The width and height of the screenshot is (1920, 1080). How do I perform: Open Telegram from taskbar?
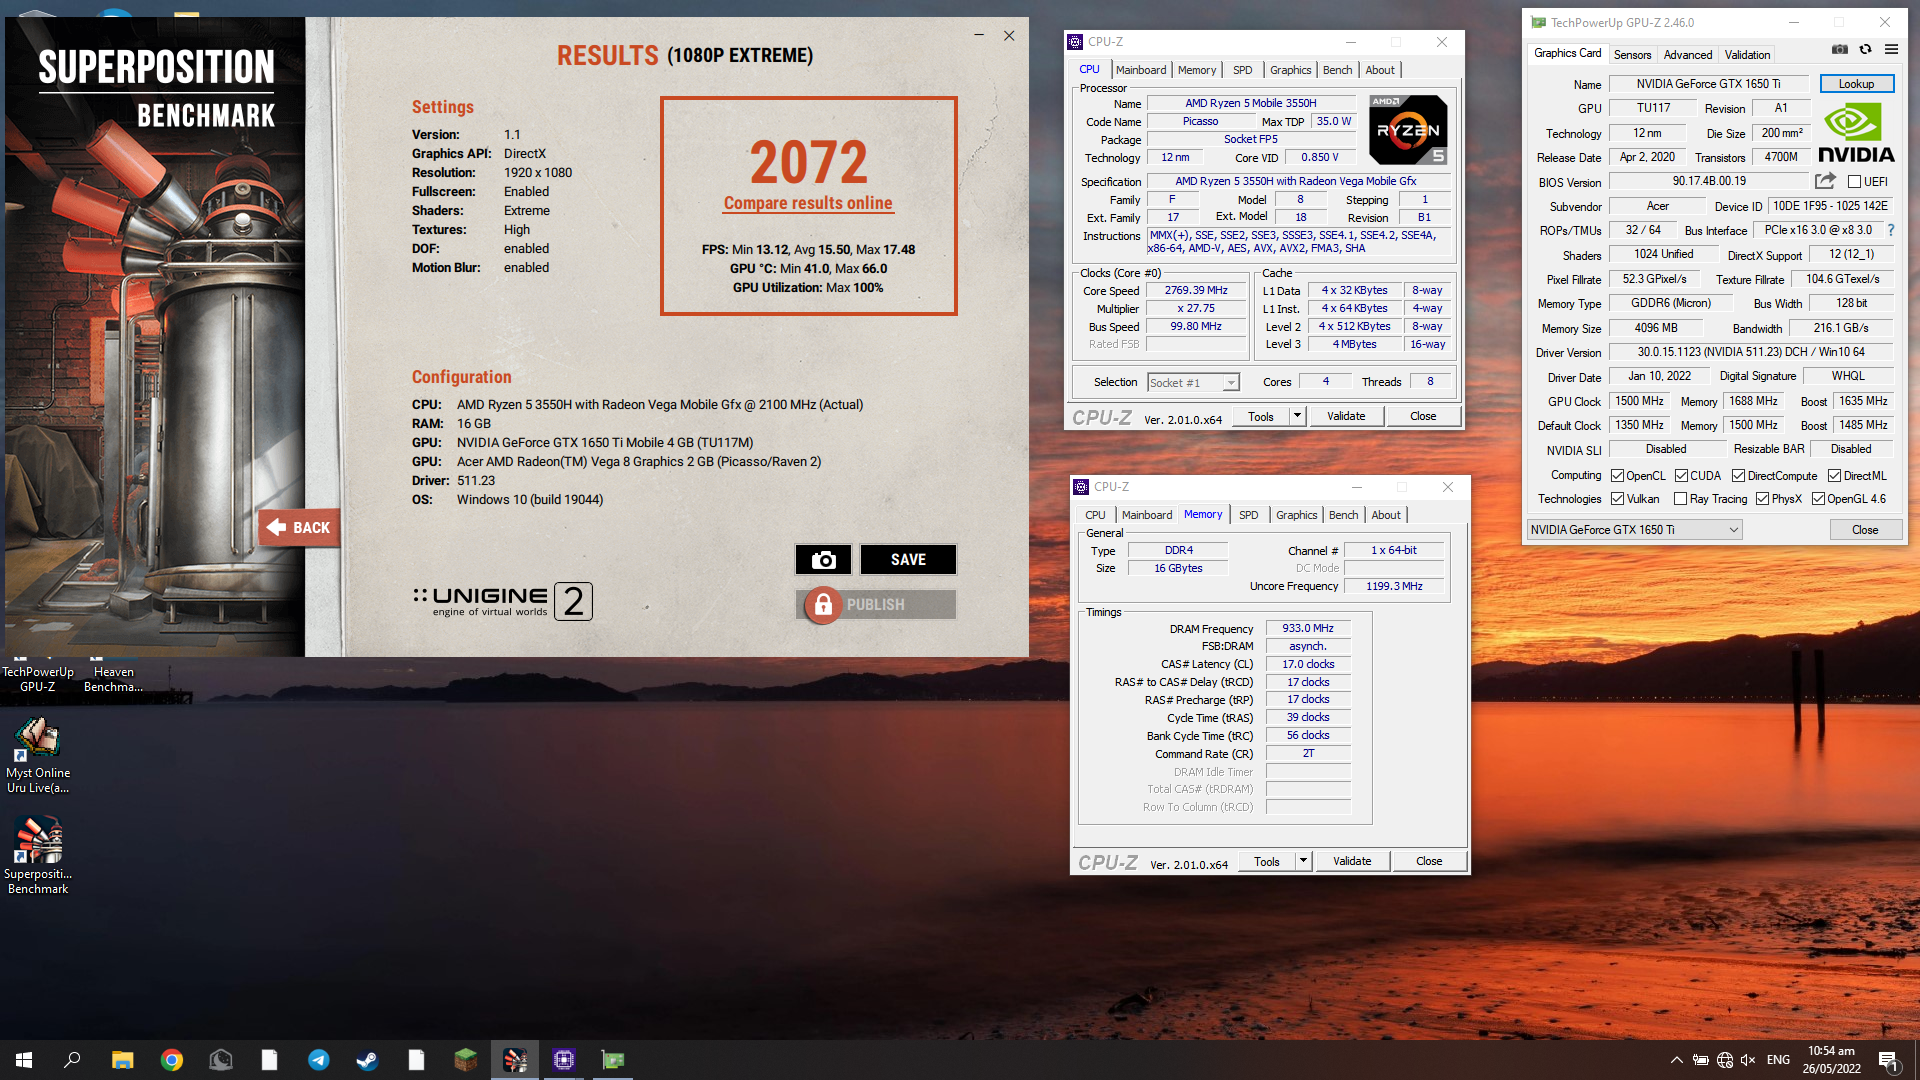pos(319,1060)
